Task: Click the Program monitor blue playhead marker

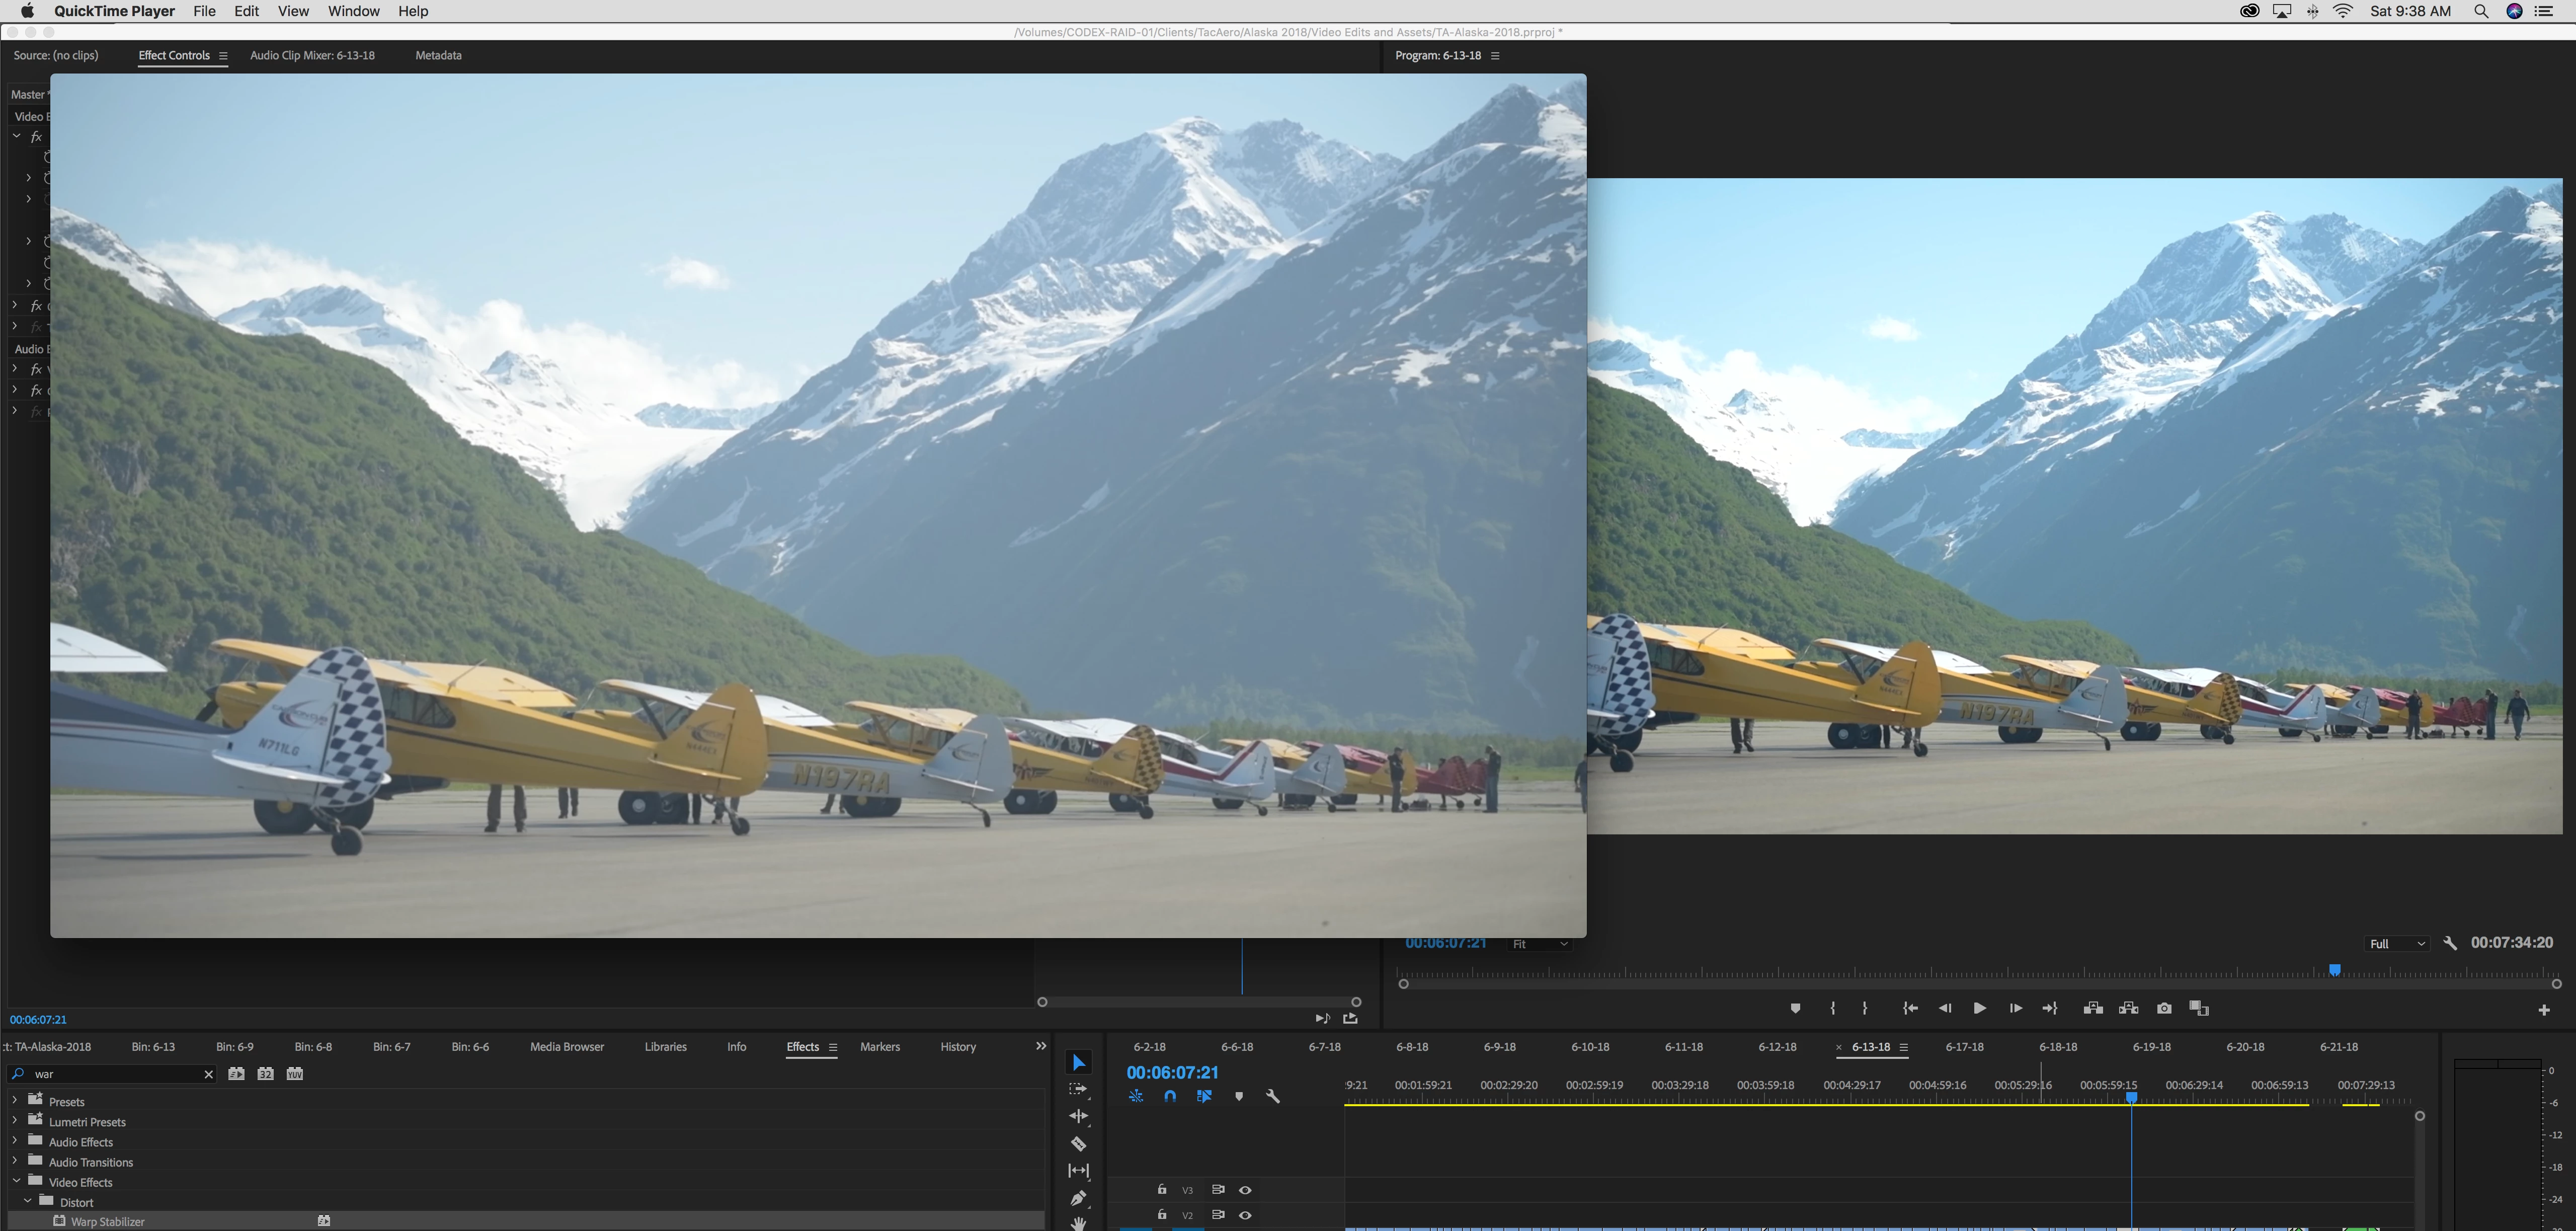Action: pyautogui.click(x=2334, y=970)
